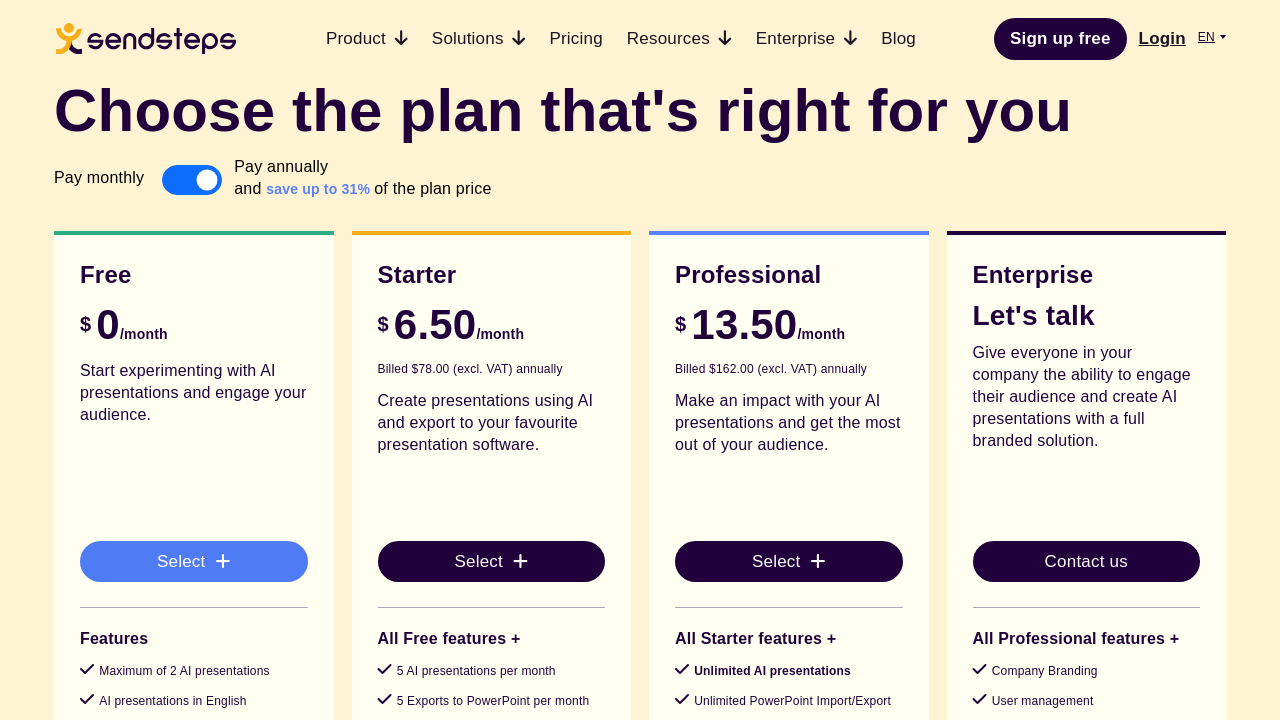Click the save up to 31% text
Image resolution: width=1280 pixels, height=720 pixels.
pyautogui.click(x=318, y=189)
